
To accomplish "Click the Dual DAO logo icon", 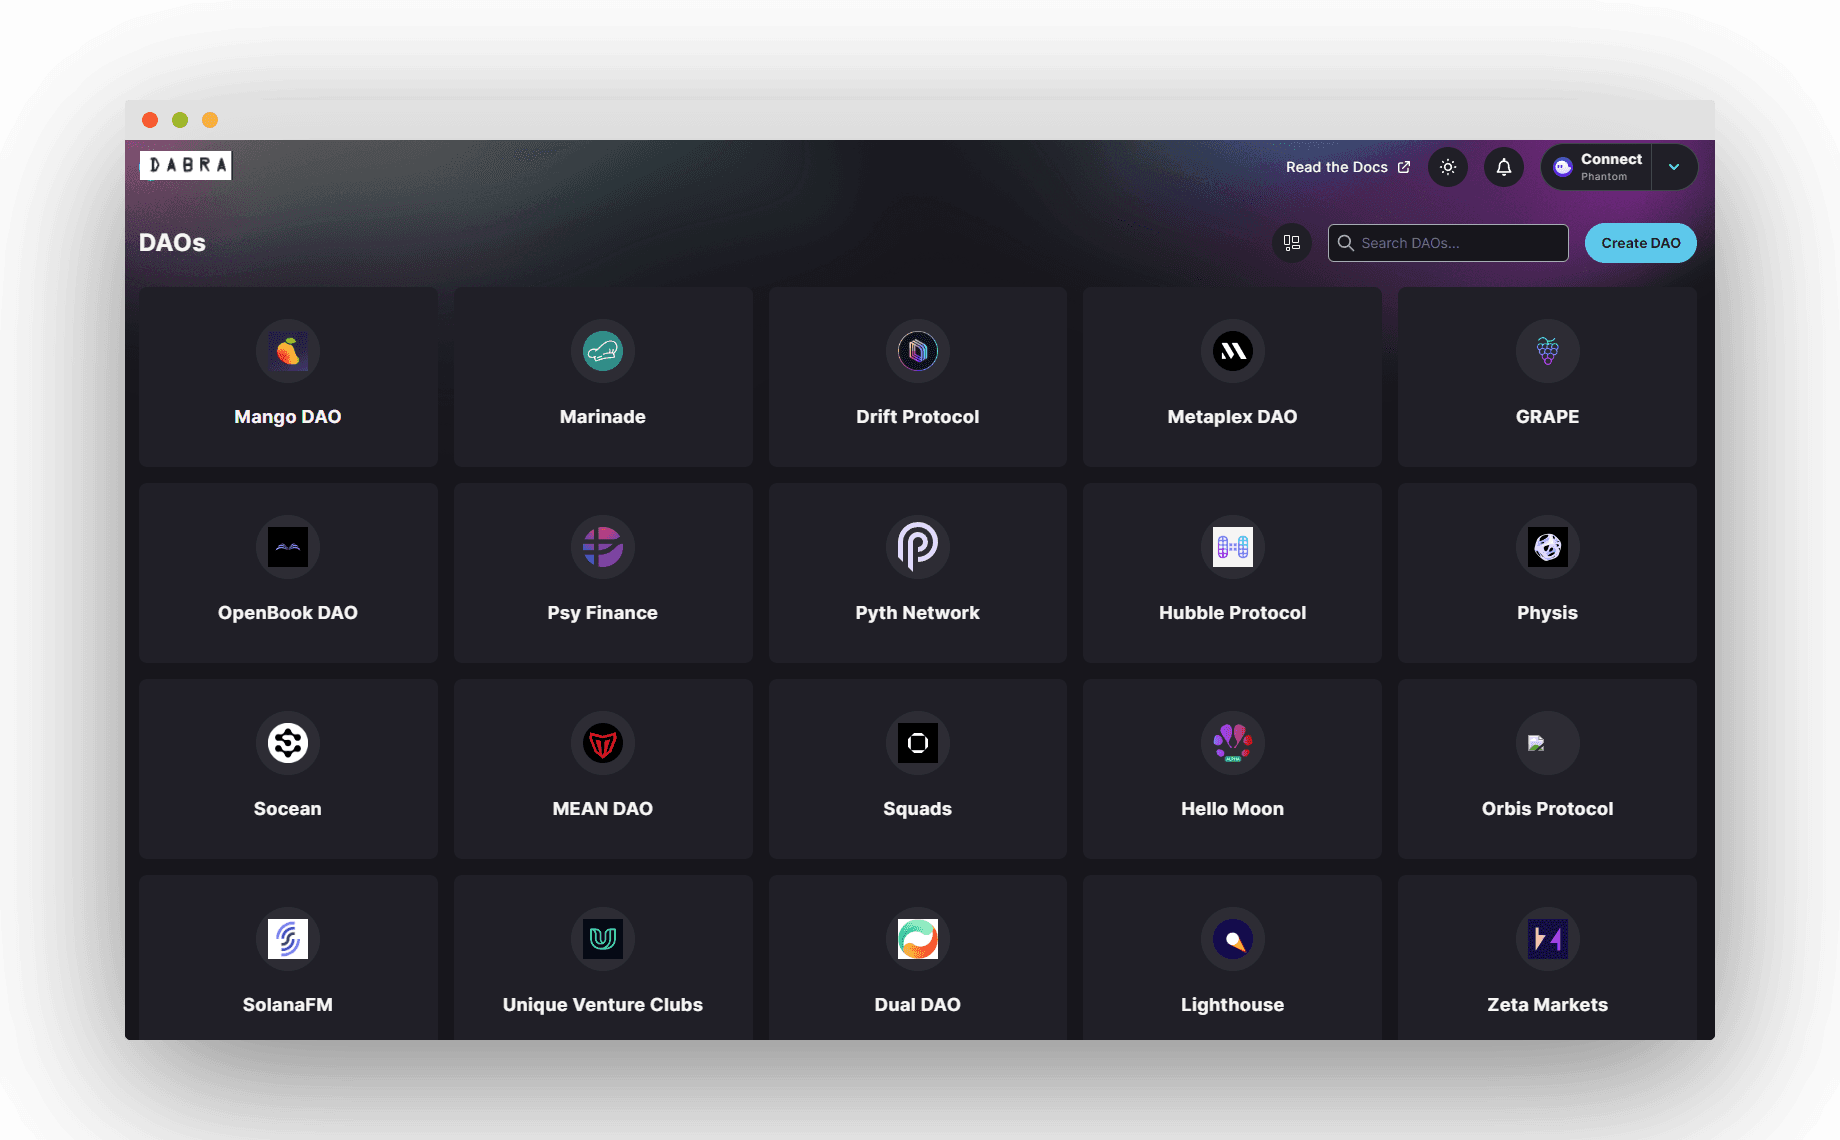I will click(918, 939).
